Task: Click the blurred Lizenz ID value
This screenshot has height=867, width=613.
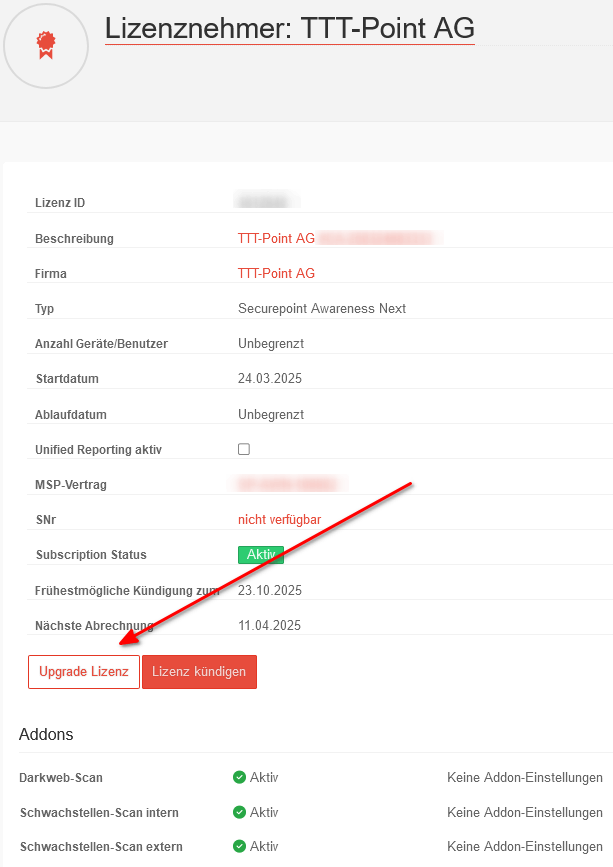Action: tap(264, 202)
